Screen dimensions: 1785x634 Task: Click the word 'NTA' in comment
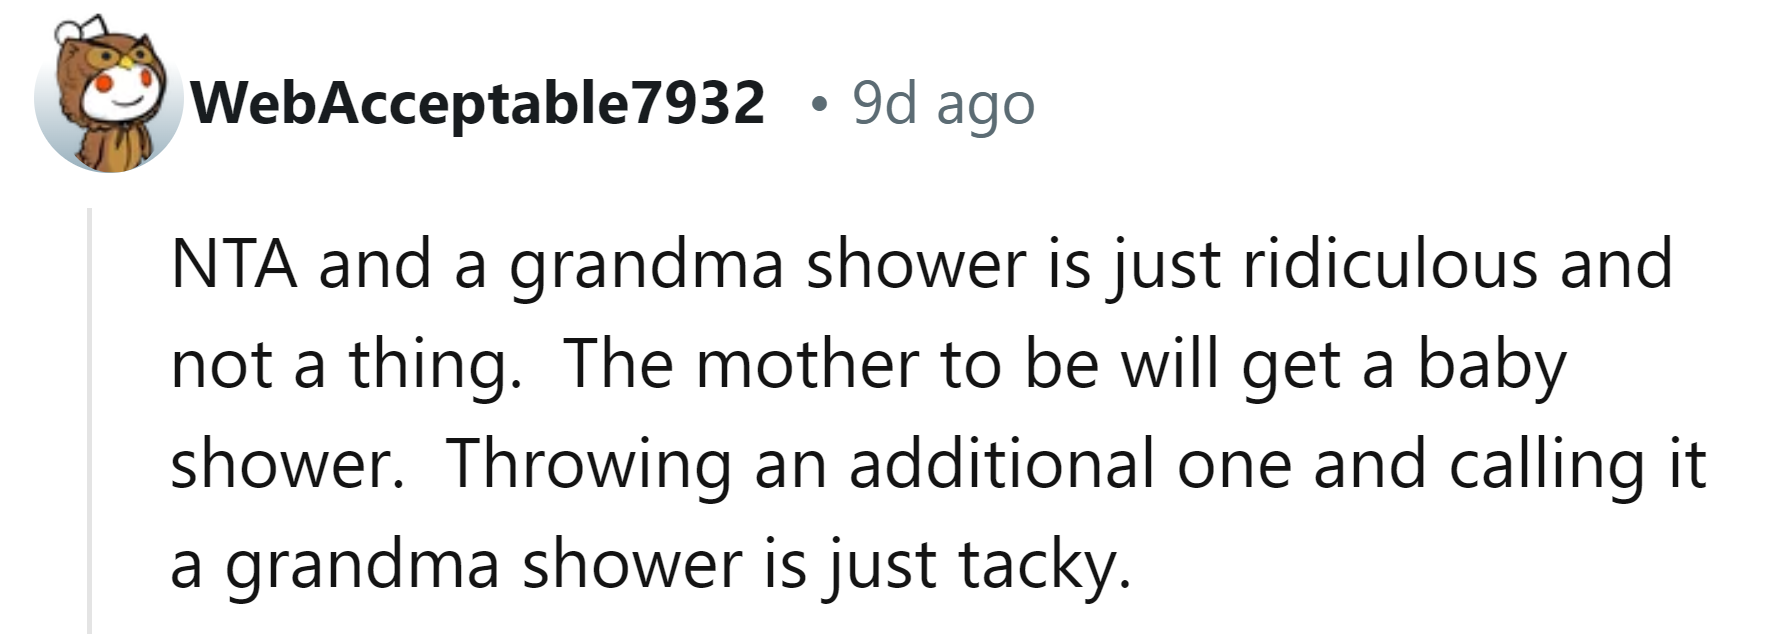pyautogui.click(x=234, y=264)
